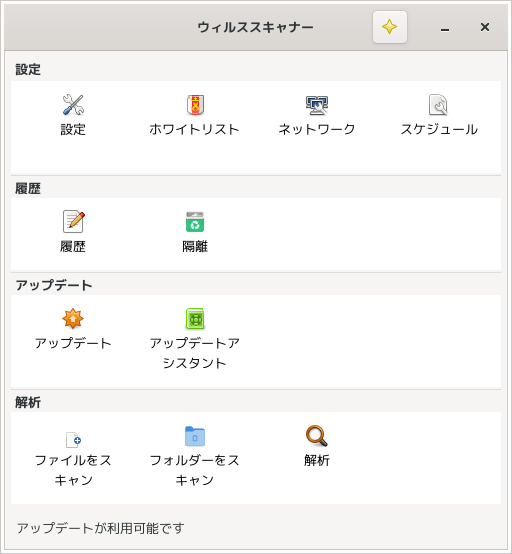Click the ファイルをスキャン file icon
Viewport: 512px width, 554px height.
(73, 440)
